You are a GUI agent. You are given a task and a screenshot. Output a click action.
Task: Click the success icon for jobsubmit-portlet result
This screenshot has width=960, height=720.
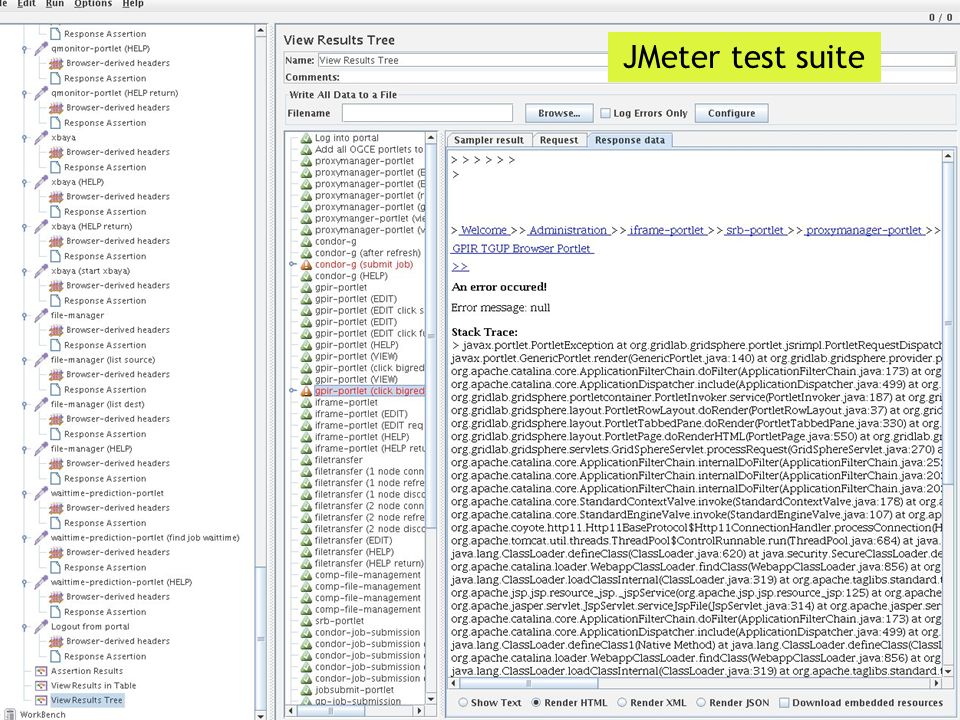(x=306, y=690)
